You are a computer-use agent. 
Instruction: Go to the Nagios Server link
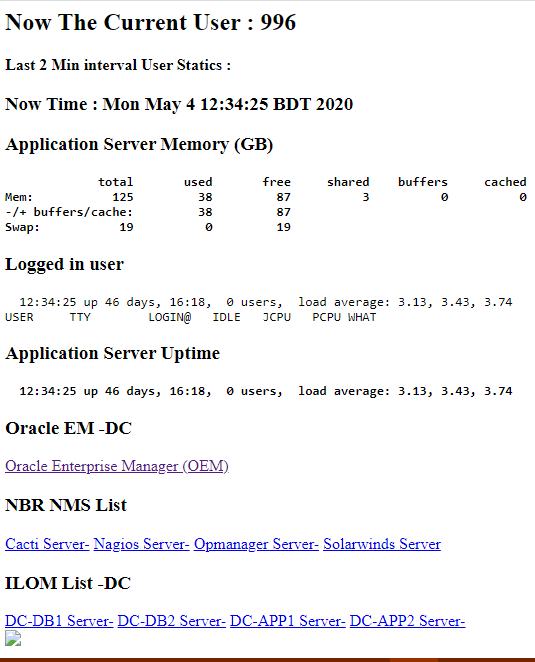point(141,544)
